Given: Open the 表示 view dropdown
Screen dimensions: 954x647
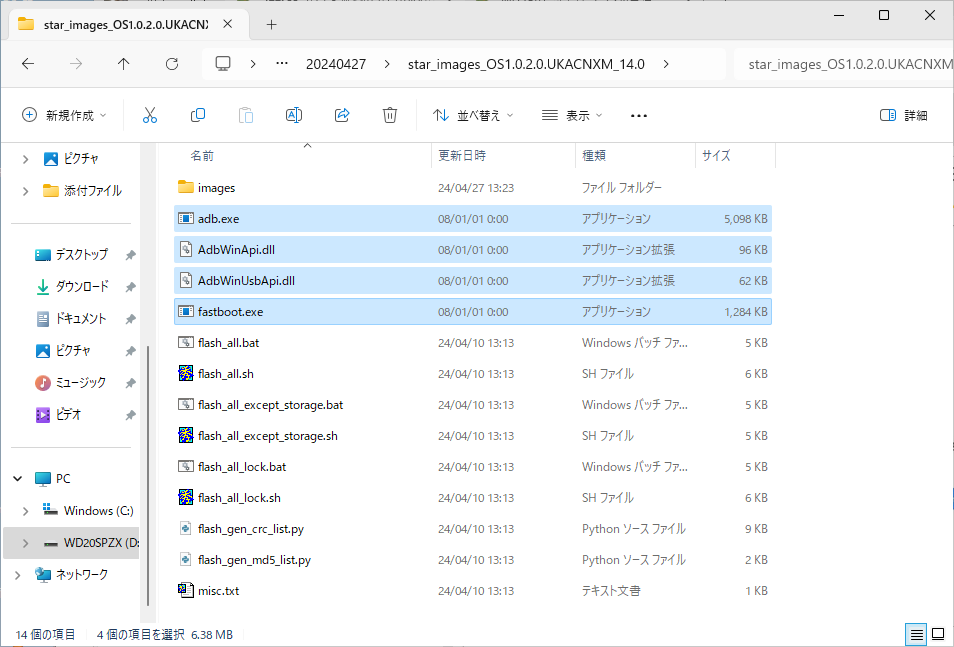Looking at the screenshot, I should click(572, 115).
